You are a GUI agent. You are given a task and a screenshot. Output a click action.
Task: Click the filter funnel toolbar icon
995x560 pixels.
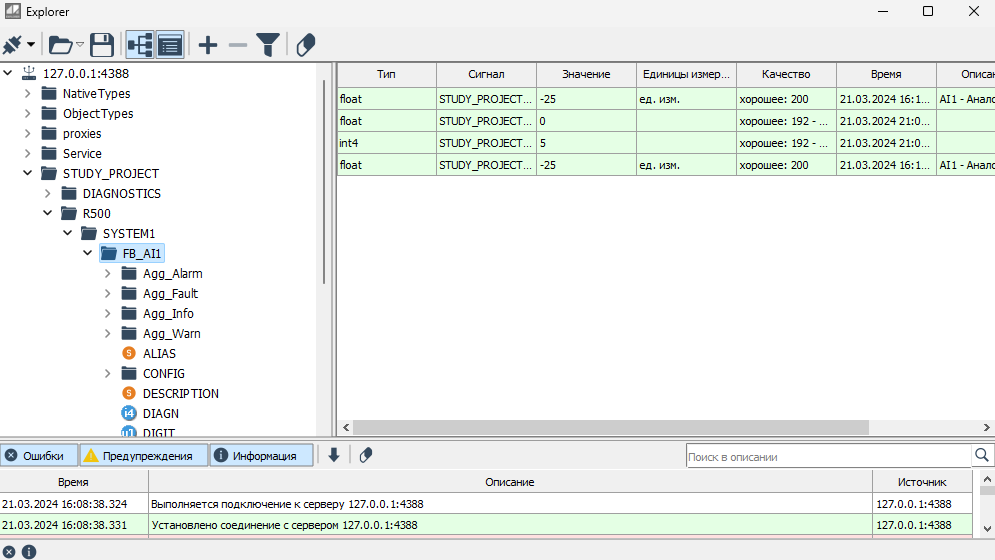(x=268, y=45)
